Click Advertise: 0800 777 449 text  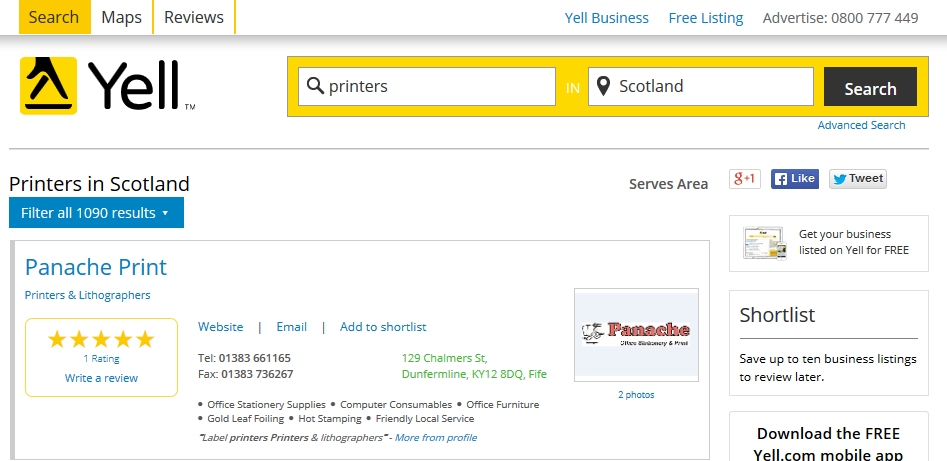pos(840,18)
